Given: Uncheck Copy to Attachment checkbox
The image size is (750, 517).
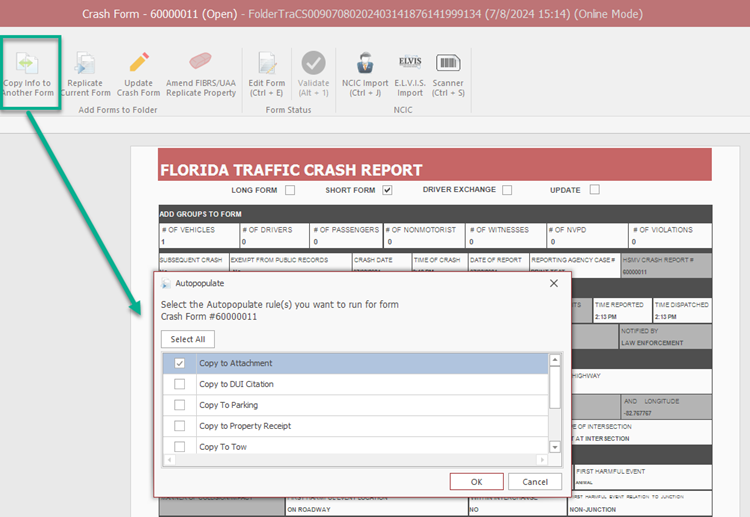Looking at the screenshot, I should pos(180,363).
